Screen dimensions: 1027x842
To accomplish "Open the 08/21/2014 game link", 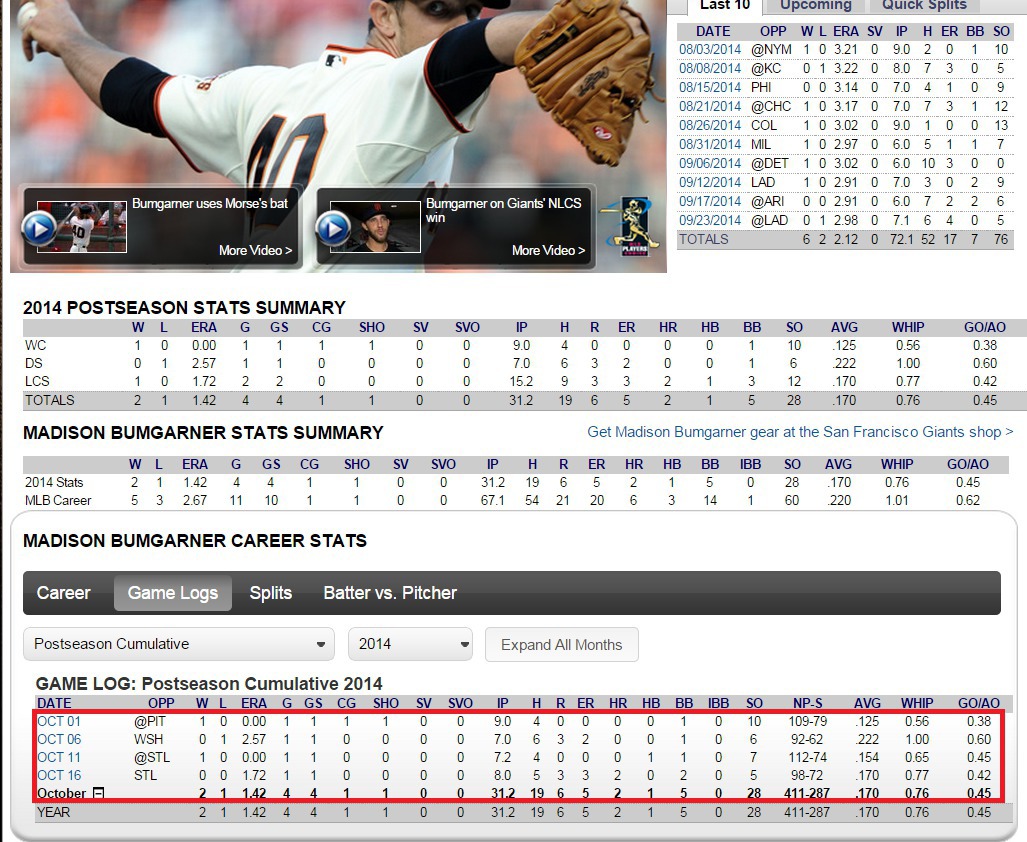I will coord(710,107).
